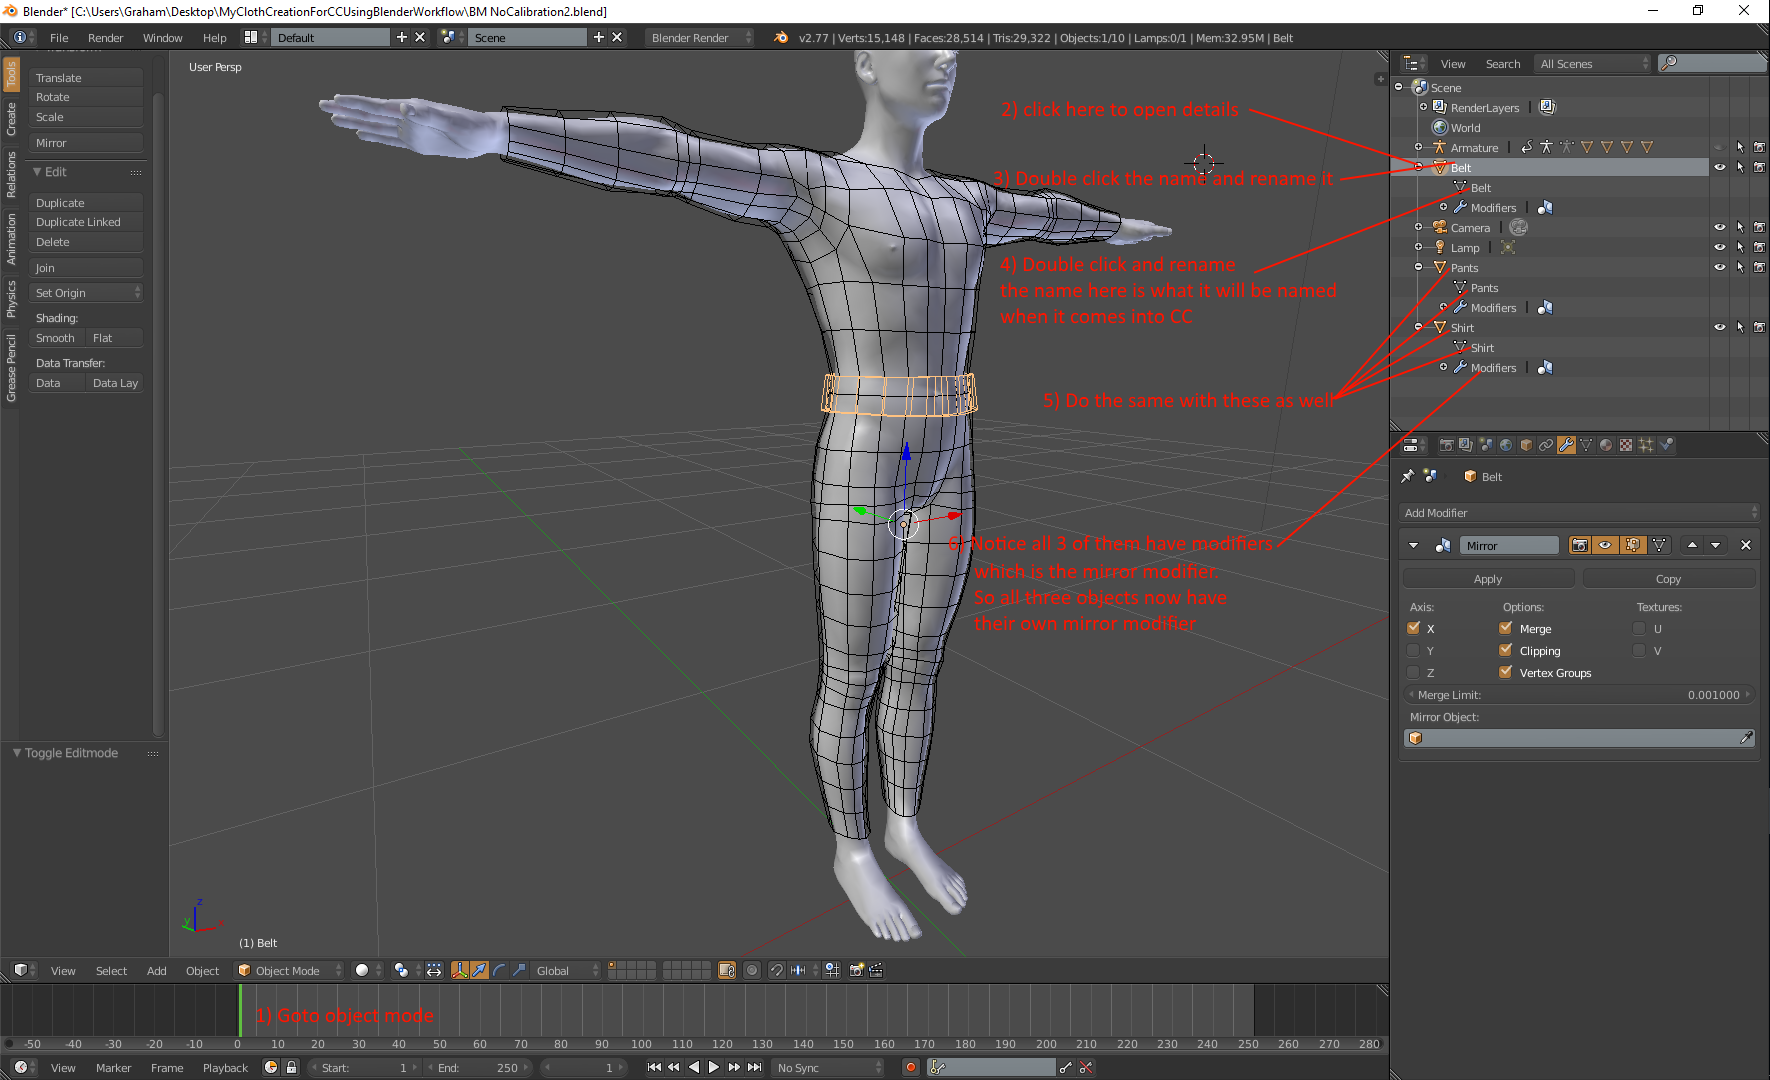Image resolution: width=1770 pixels, height=1080 pixels.
Task: Pin the properties context with pushpin icon
Action: [1408, 476]
